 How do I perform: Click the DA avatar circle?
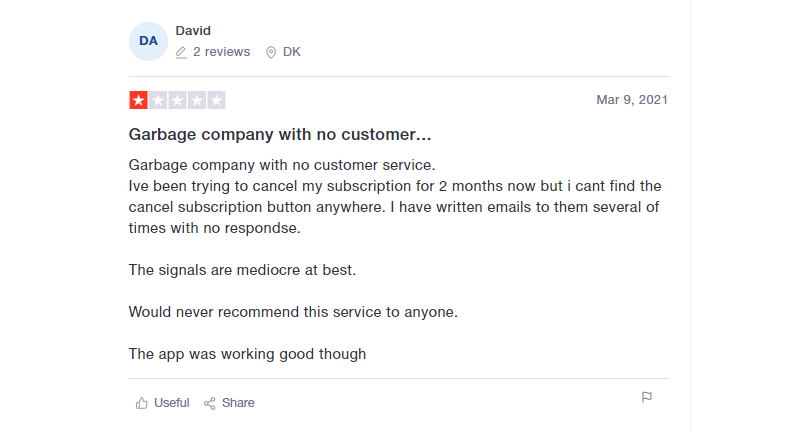[148, 41]
